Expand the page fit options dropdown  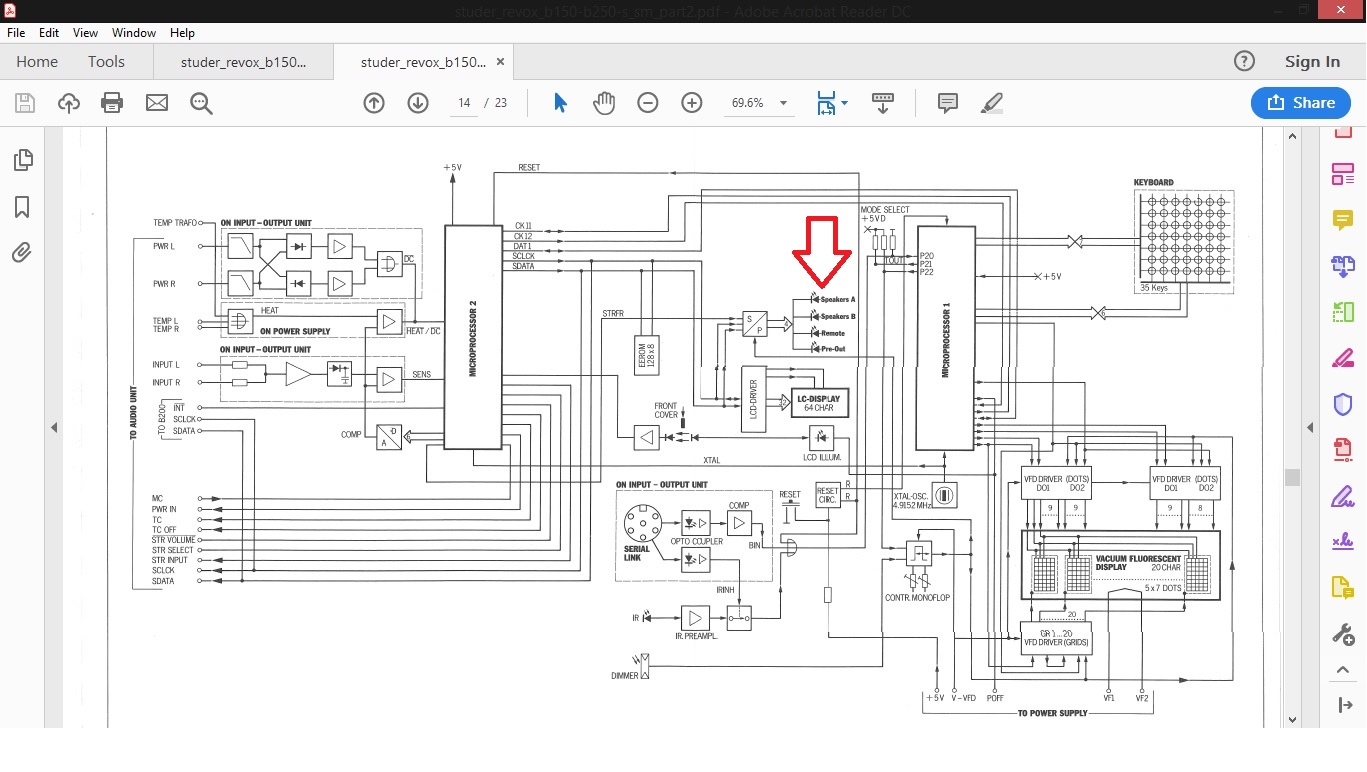pyautogui.click(x=845, y=103)
